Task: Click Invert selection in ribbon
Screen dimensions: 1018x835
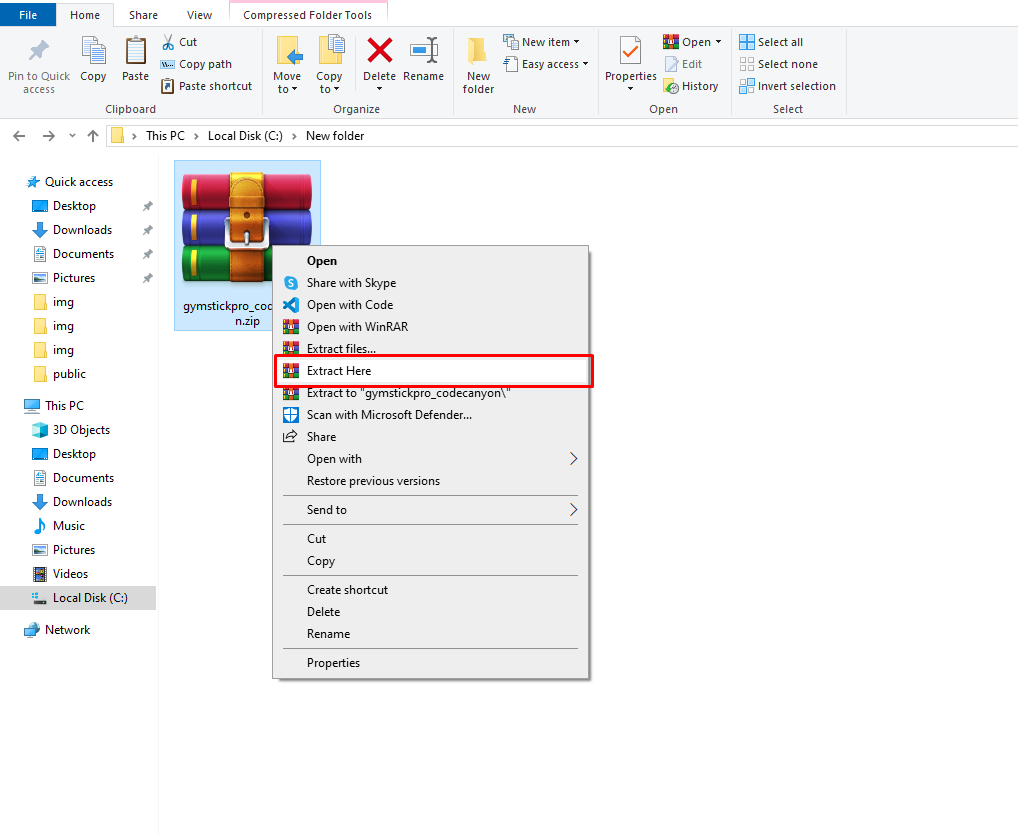Action: [795, 86]
